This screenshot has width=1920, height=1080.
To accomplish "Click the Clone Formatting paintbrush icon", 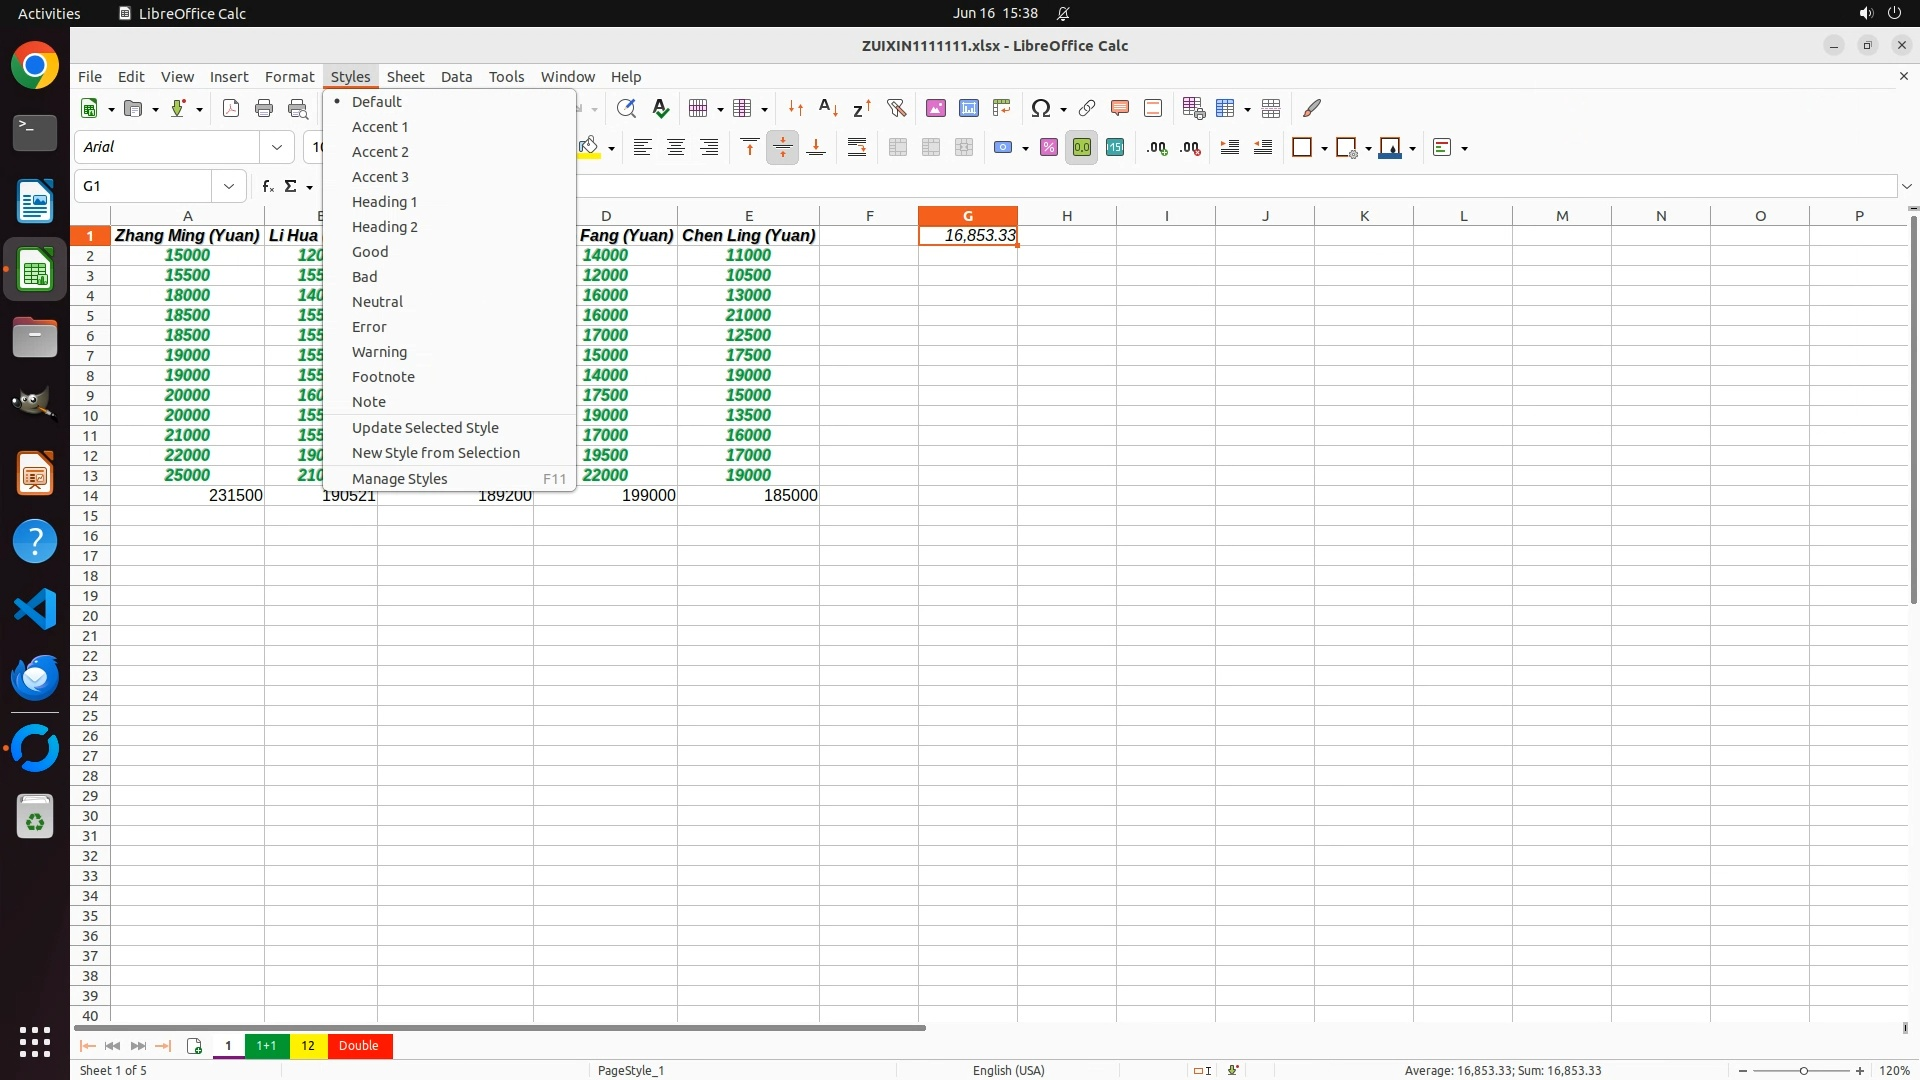I will (1312, 108).
